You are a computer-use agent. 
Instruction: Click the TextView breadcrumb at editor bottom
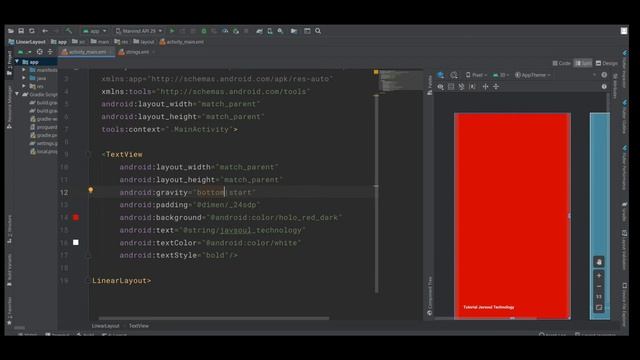click(139, 326)
